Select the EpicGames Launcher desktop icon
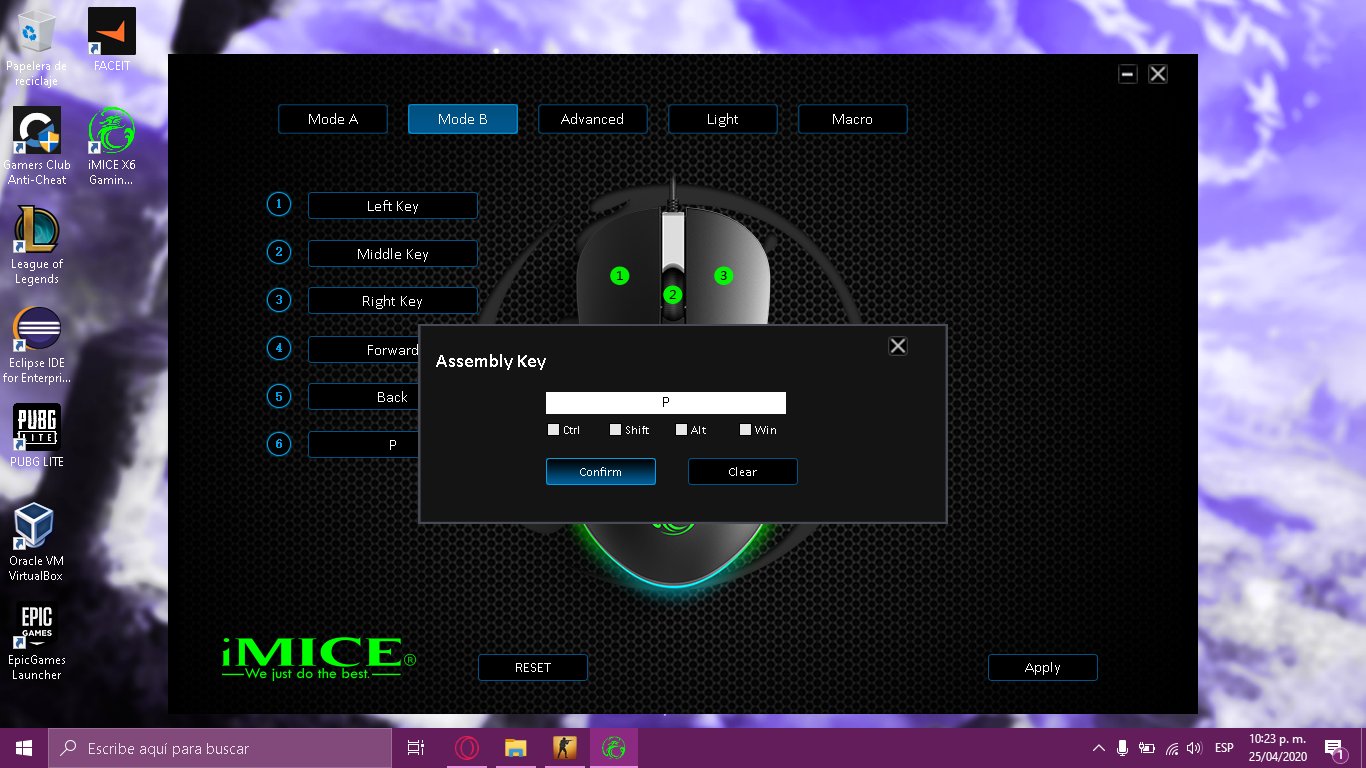Screen dimensions: 1366x768 tap(37, 642)
